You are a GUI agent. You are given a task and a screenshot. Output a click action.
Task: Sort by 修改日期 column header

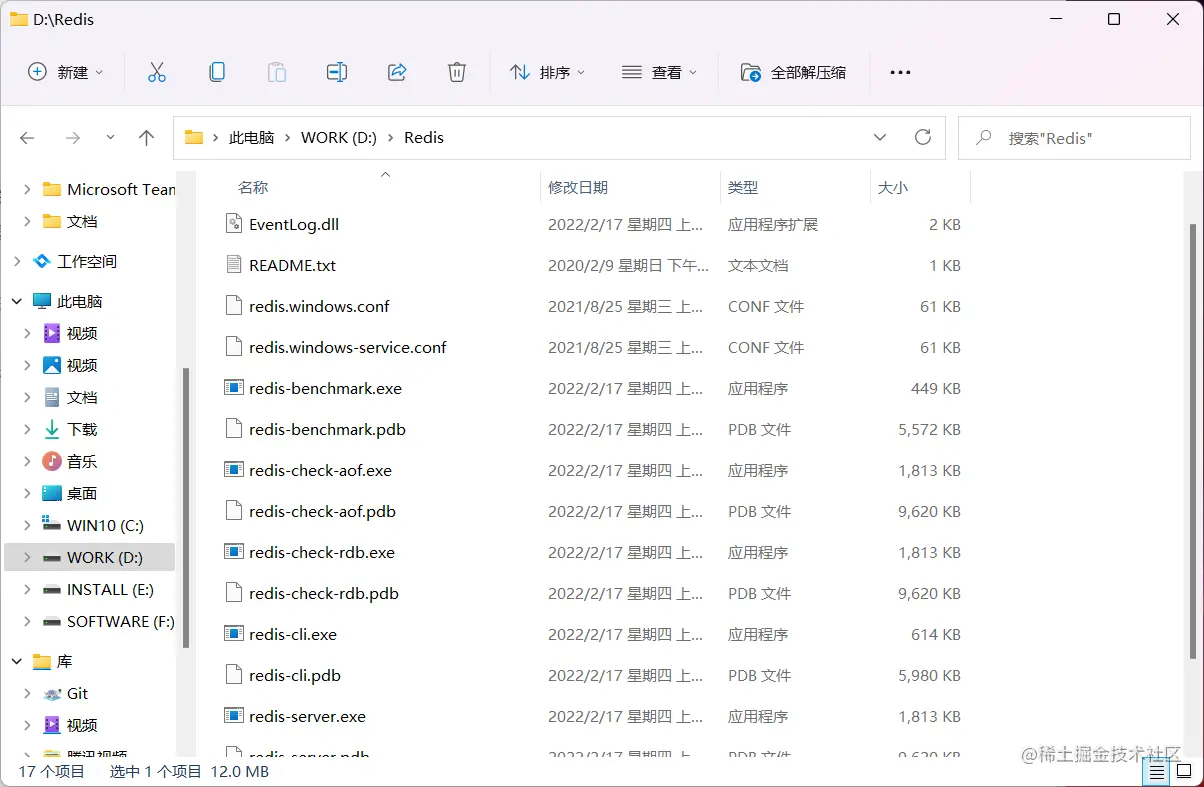pyautogui.click(x=578, y=187)
